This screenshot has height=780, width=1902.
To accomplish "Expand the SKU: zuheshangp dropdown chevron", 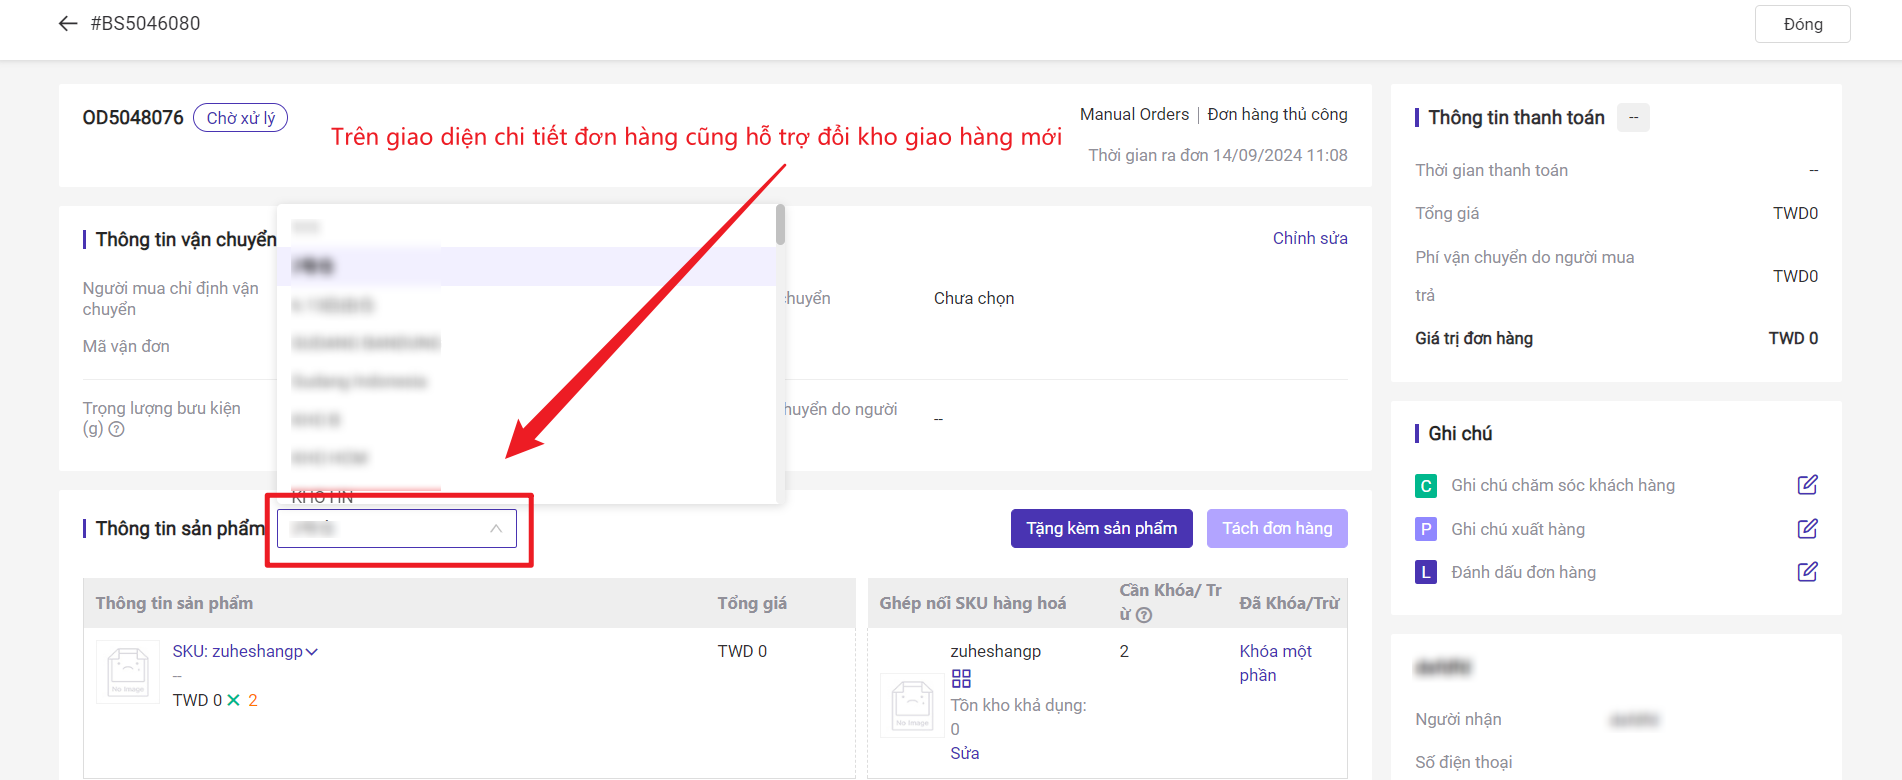I will point(312,652).
